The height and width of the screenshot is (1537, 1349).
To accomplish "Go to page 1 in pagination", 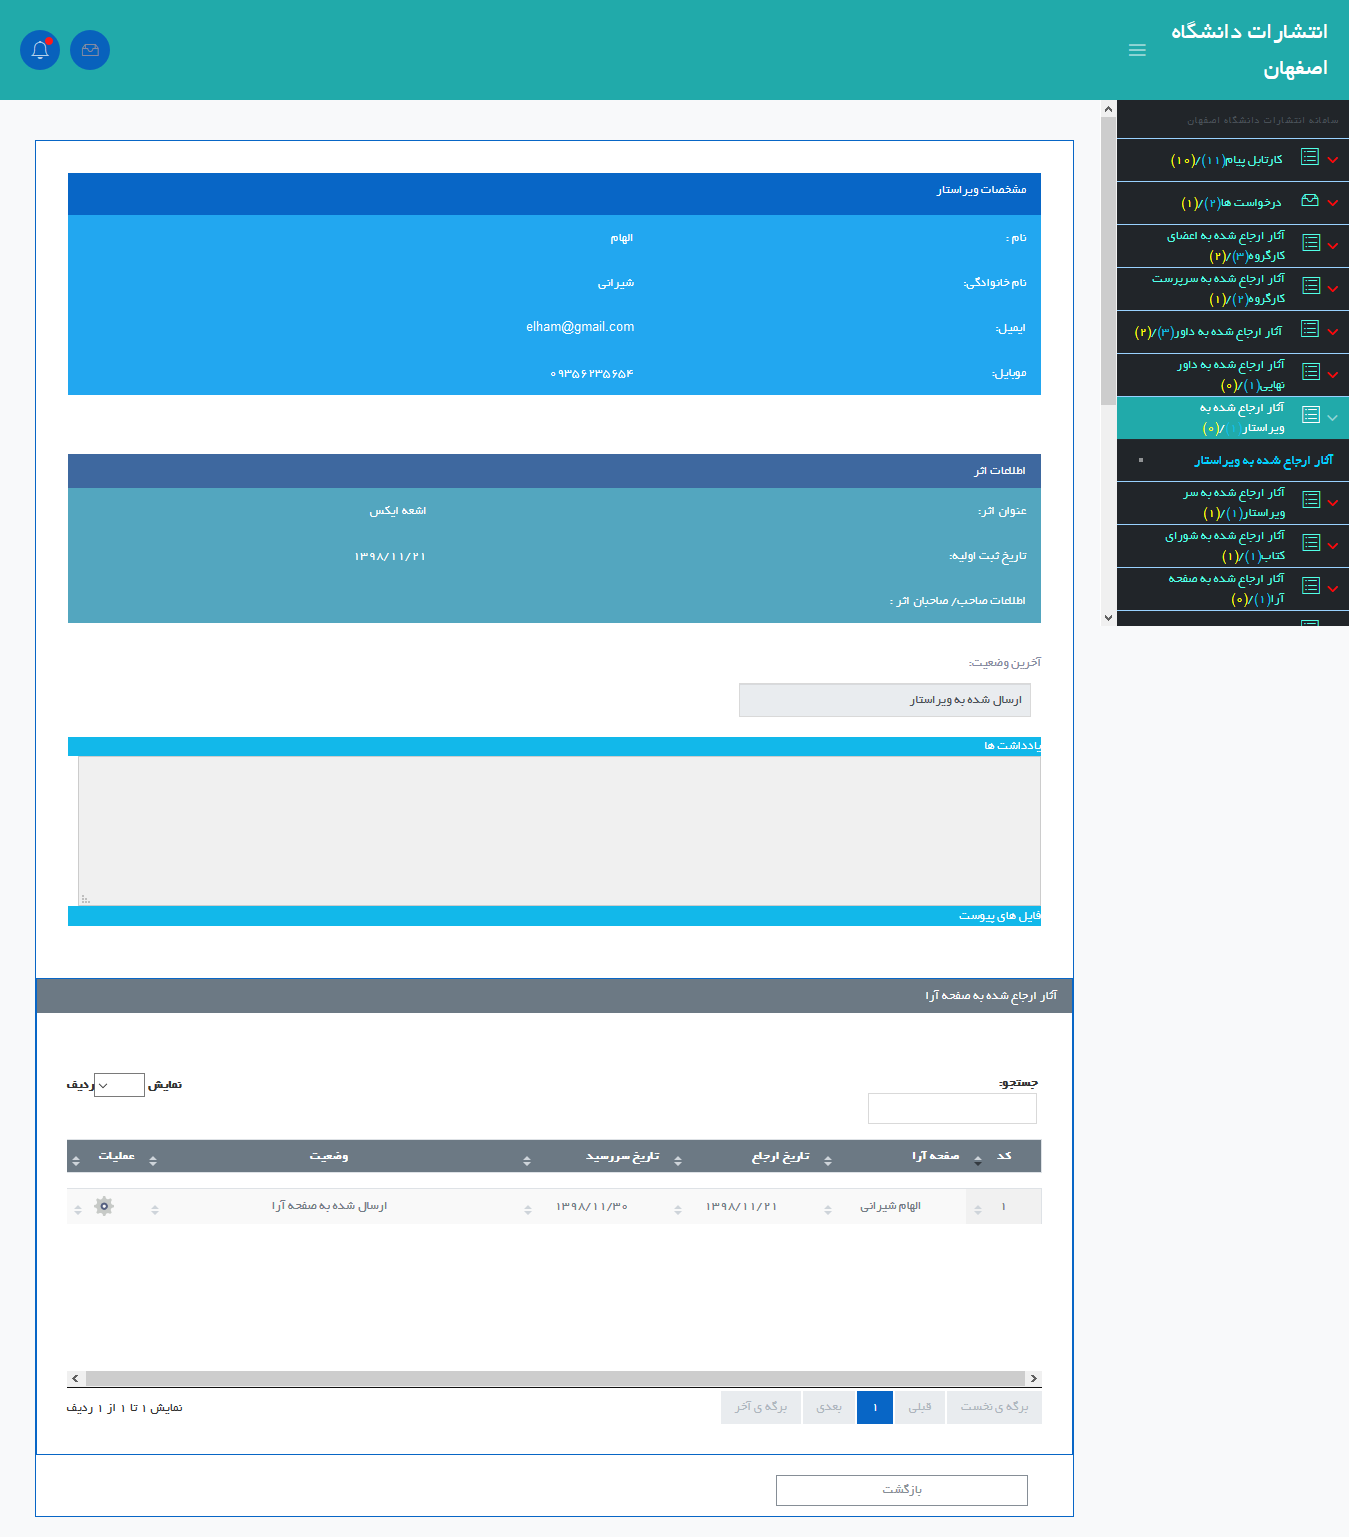I will 875,1407.
